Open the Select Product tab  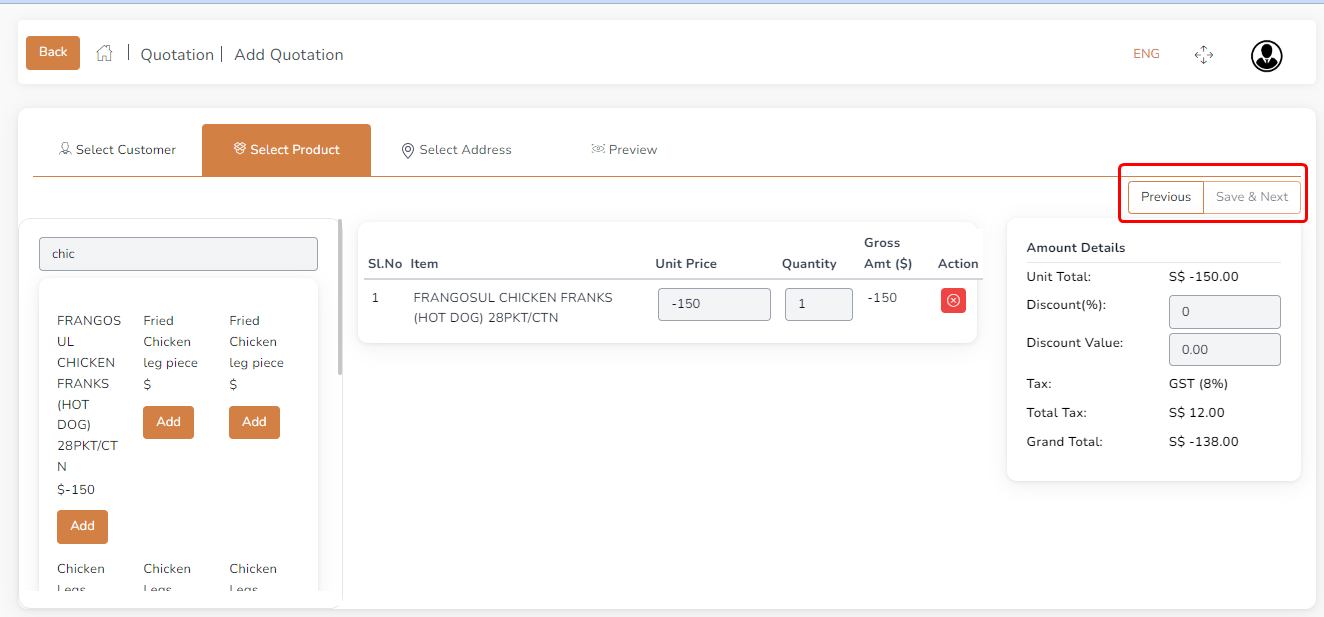click(286, 150)
